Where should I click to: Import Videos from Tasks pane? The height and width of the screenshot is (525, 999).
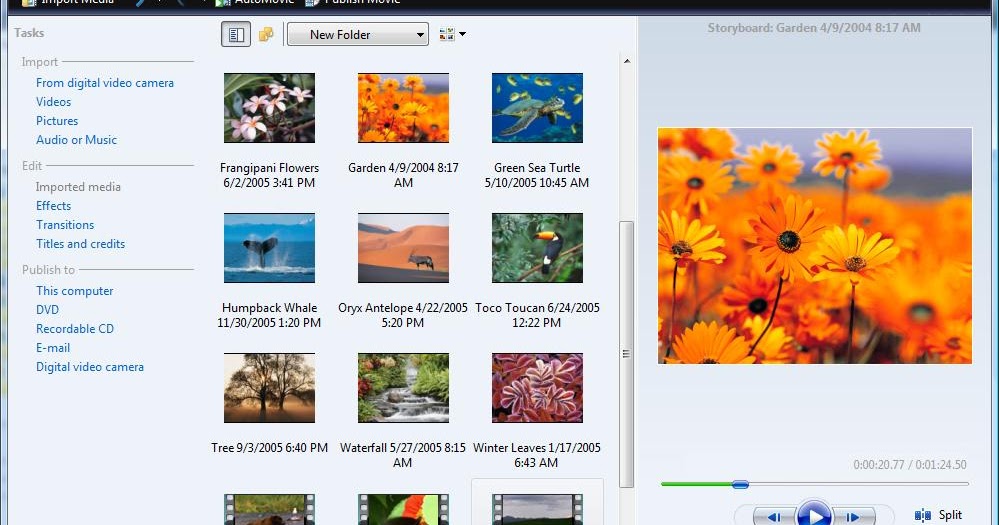tap(54, 102)
